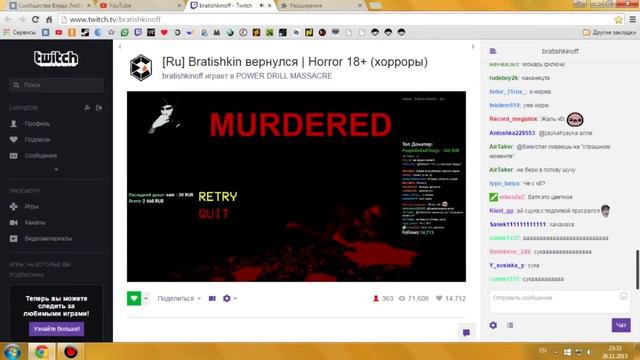Click the browser forward arrow

(22, 19)
